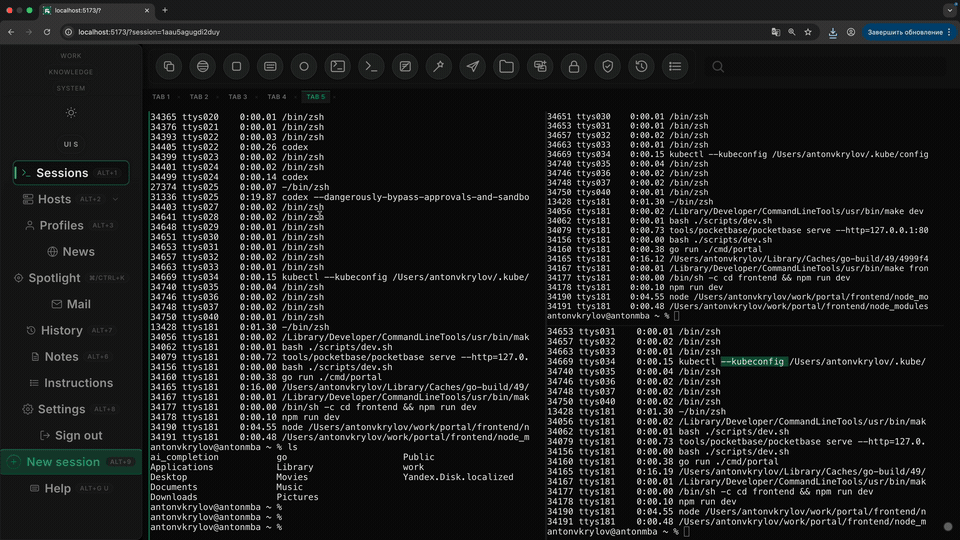Image resolution: width=960 pixels, height=540 pixels.
Task: Click the search magnifier icon
Action: click(718, 67)
